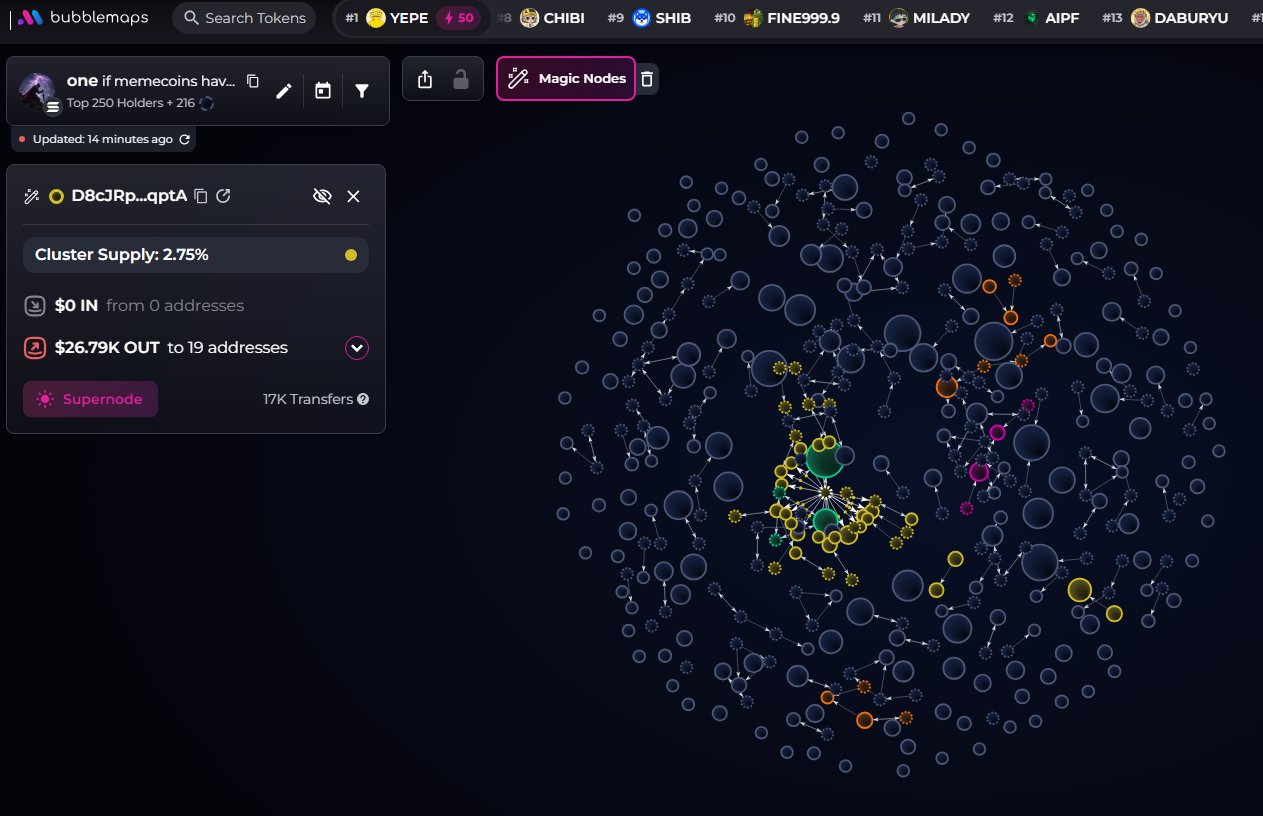Image resolution: width=1263 pixels, height=816 pixels.
Task: Hide the D8cJRp...qptA address with eye icon
Action: (322, 196)
